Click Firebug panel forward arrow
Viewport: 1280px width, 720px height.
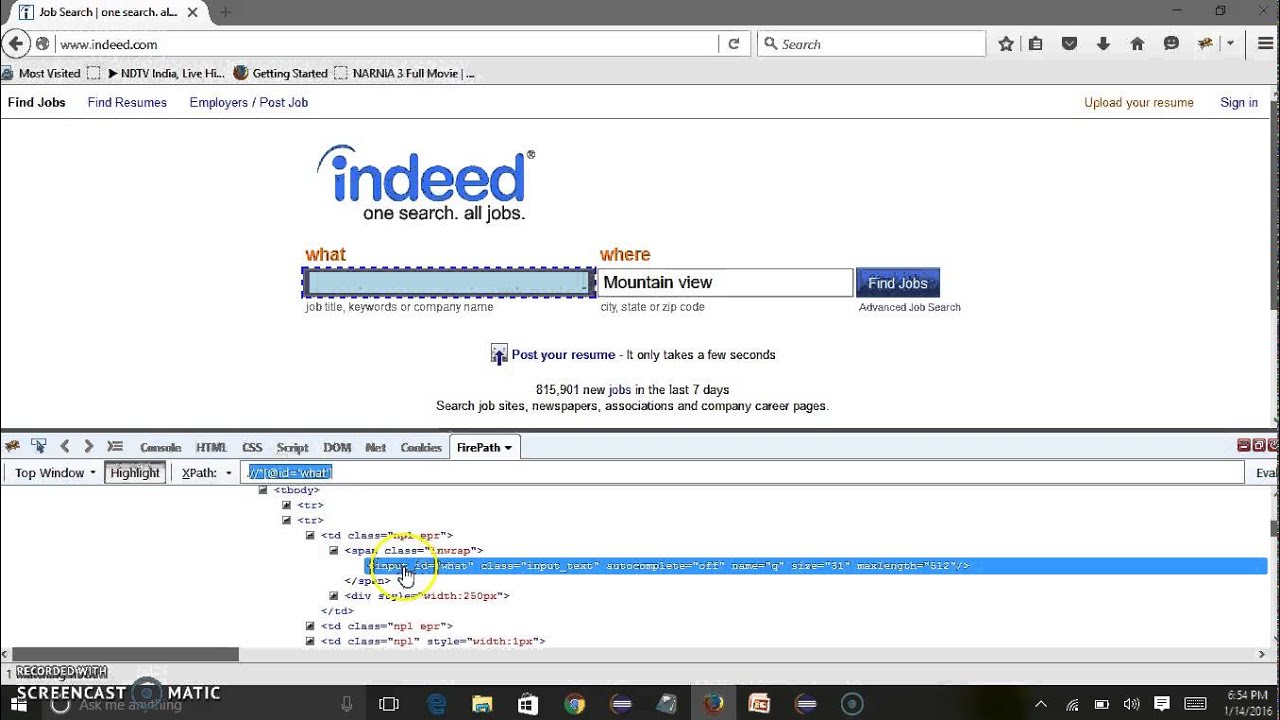pos(88,447)
